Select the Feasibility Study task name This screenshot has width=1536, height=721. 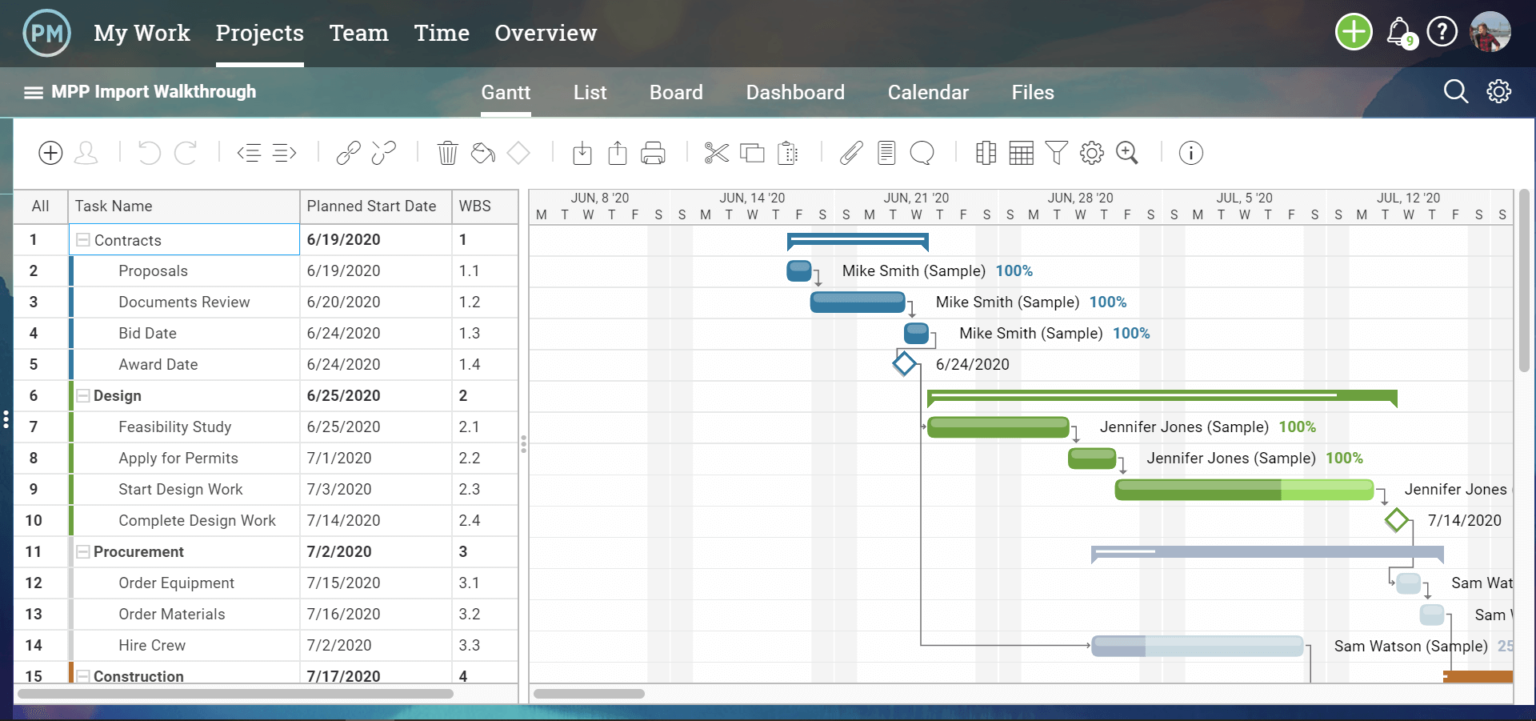click(175, 427)
